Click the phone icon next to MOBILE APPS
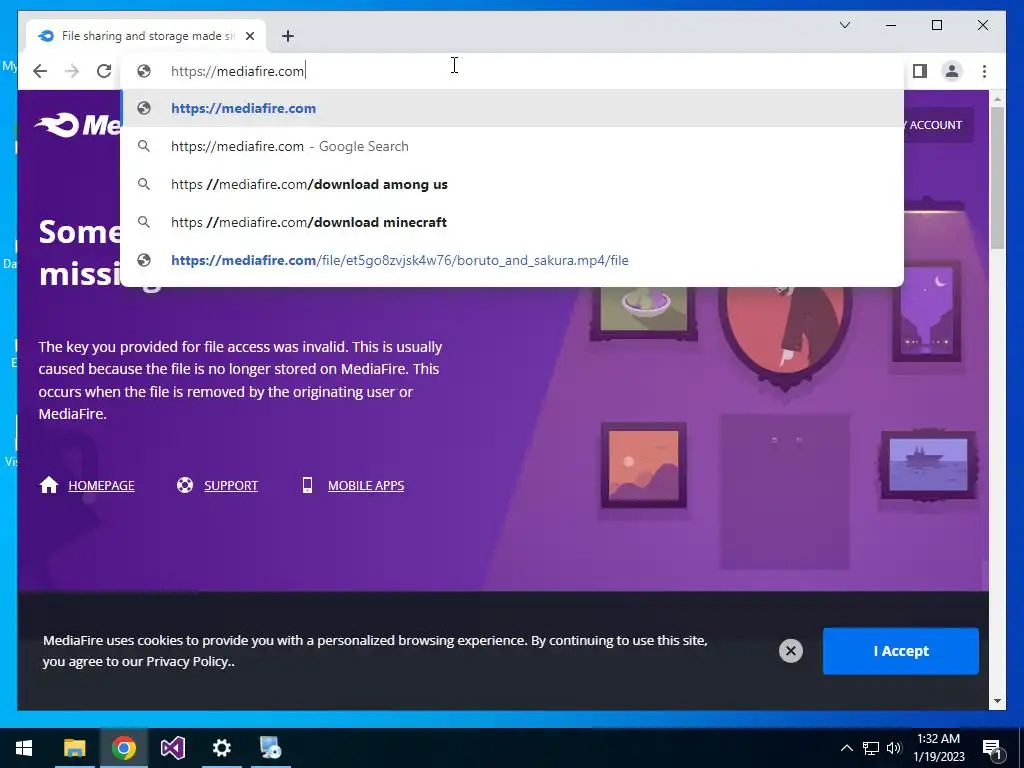This screenshot has width=1024, height=768. point(307,485)
